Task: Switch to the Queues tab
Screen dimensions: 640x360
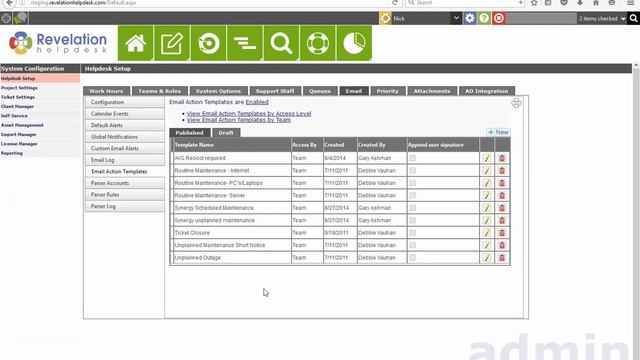Action: [320, 91]
